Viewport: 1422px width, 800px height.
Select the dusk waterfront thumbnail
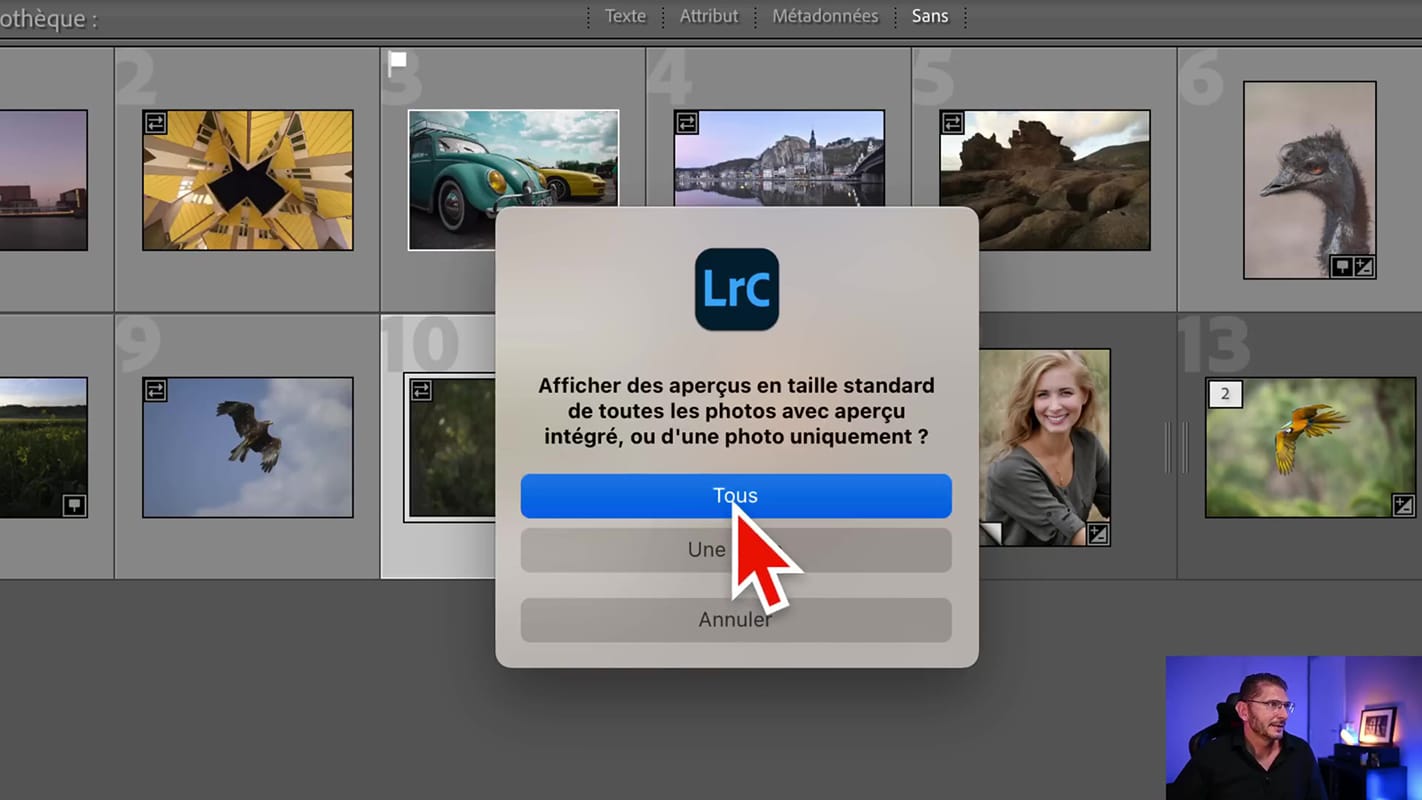pyautogui.click(x=43, y=180)
